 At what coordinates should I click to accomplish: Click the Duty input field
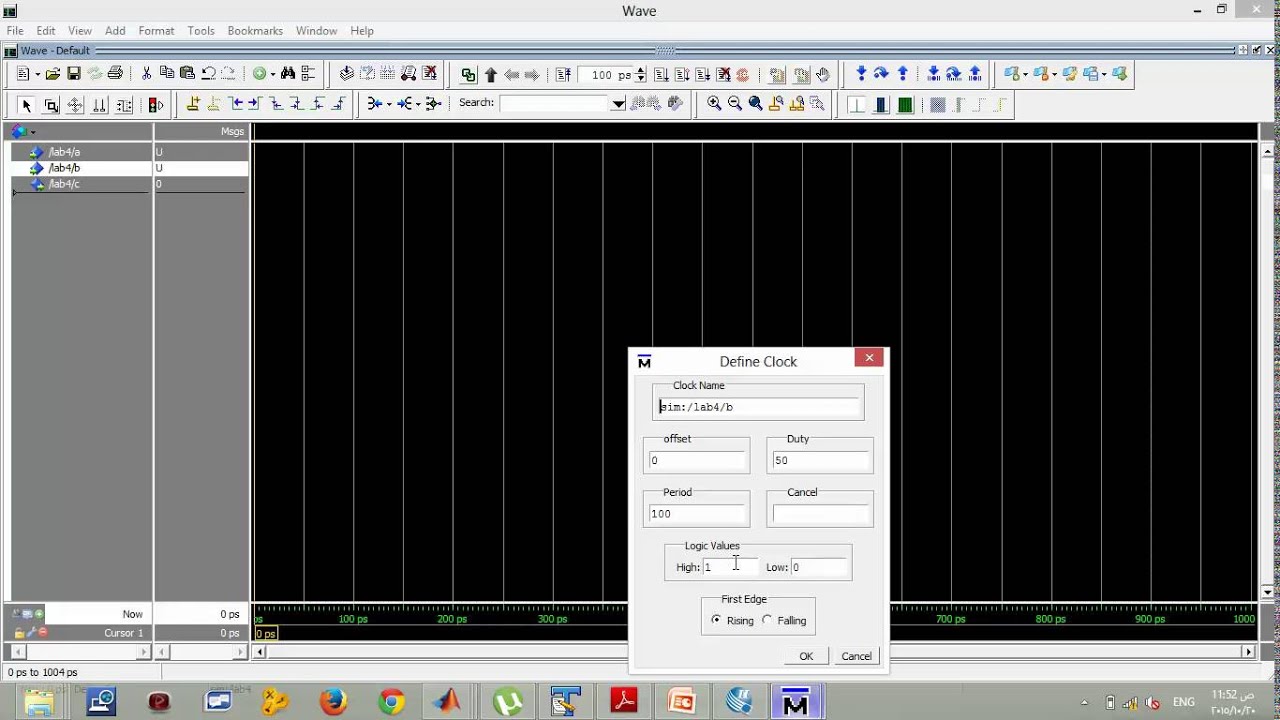pos(820,460)
